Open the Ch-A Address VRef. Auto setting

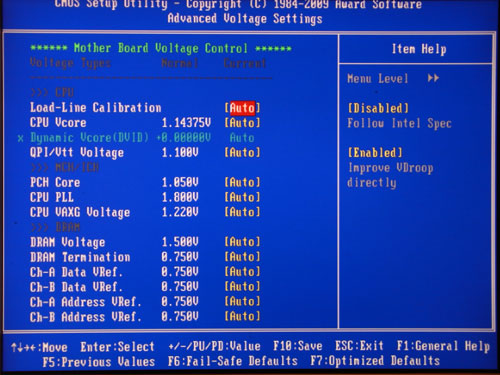[242, 302]
